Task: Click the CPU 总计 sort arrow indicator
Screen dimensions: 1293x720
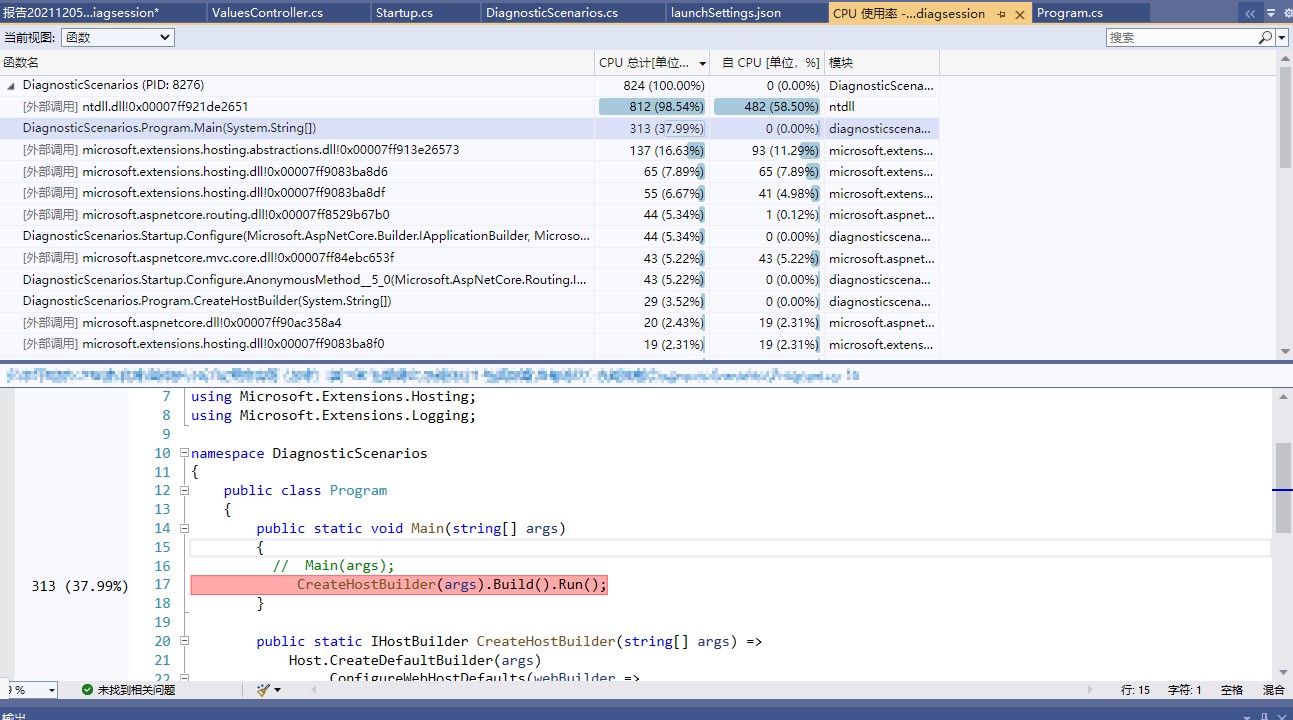Action: (702, 63)
